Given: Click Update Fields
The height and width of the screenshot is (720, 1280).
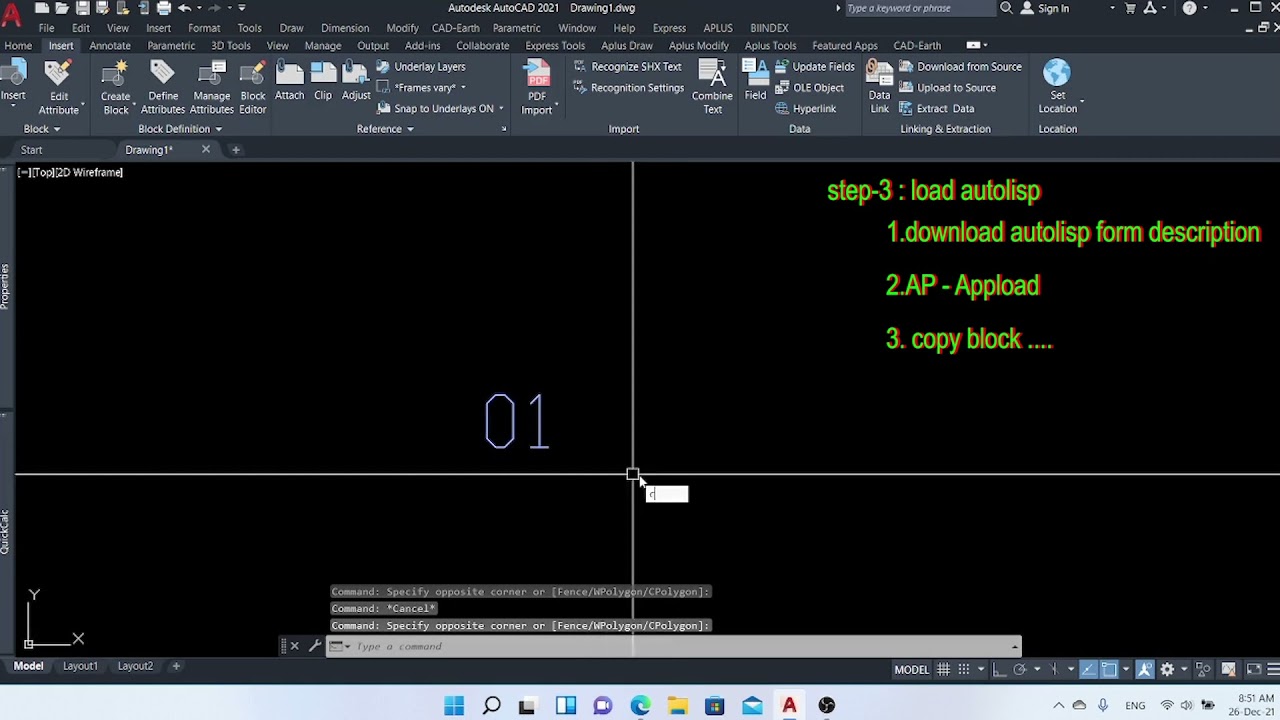Looking at the screenshot, I should (814, 67).
